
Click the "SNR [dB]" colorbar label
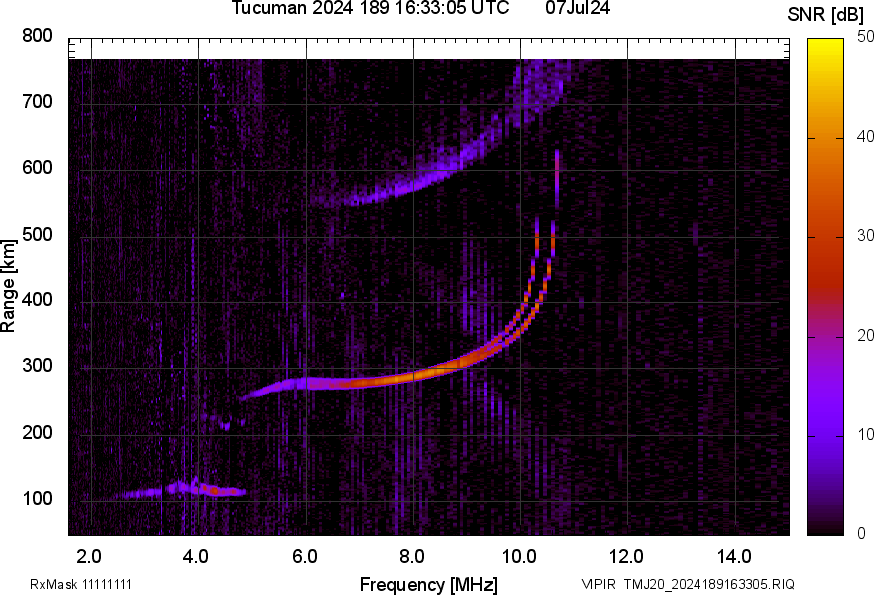click(825, 15)
